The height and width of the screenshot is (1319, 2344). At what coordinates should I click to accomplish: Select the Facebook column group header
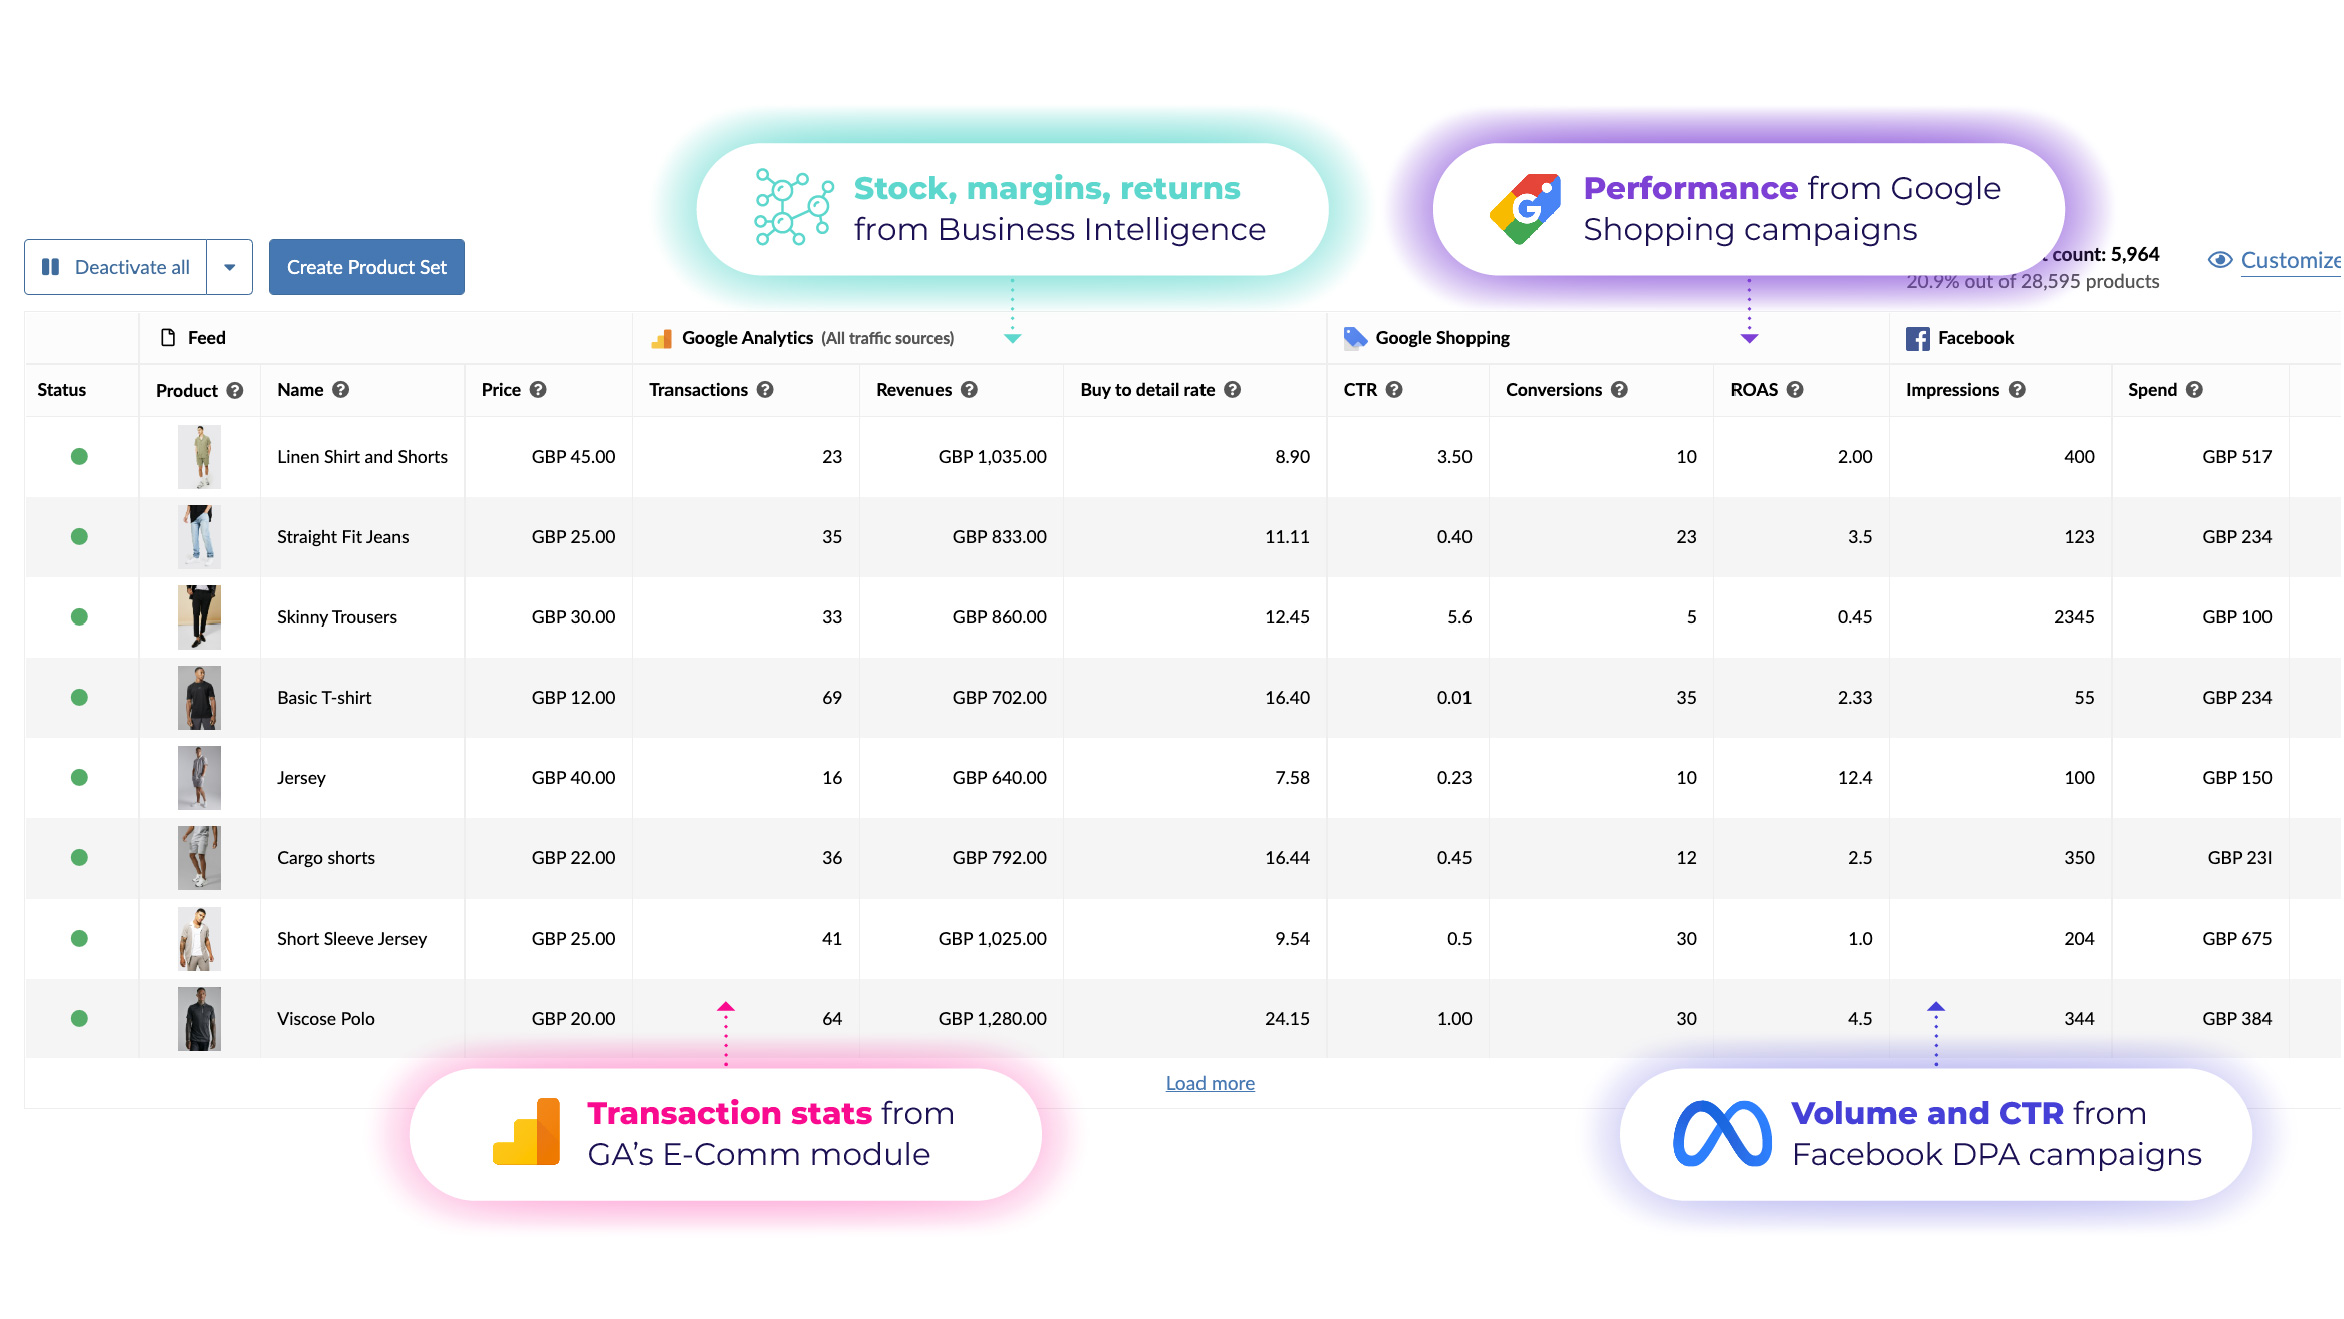click(2115, 338)
